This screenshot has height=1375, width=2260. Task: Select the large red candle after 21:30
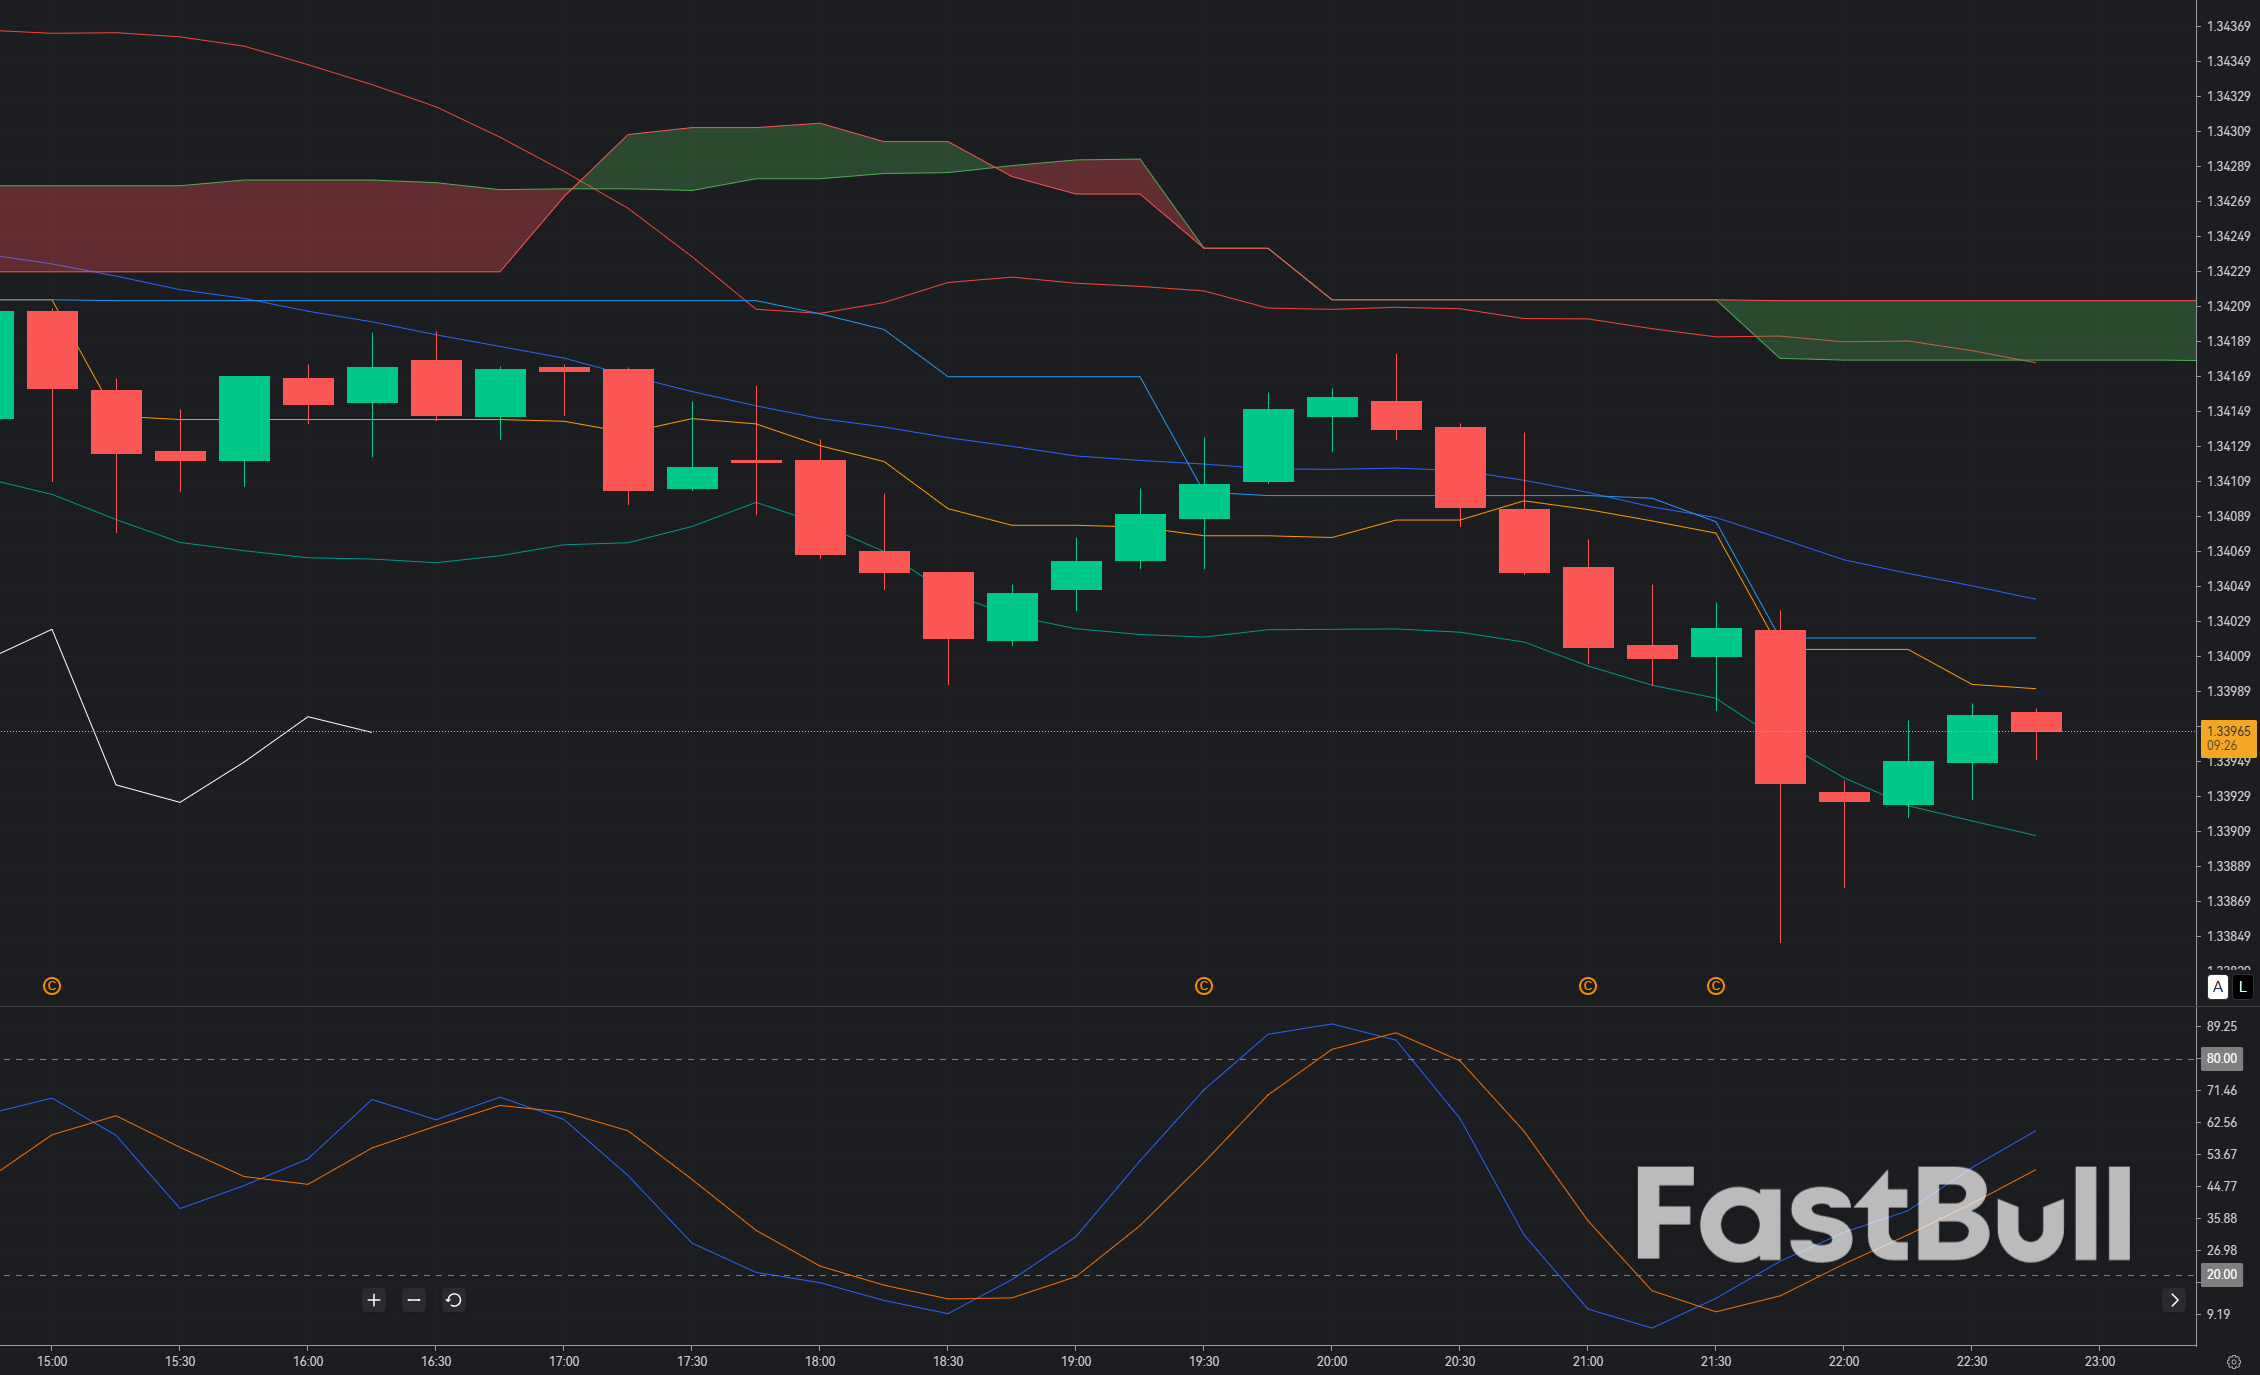tap(1780, 707)
